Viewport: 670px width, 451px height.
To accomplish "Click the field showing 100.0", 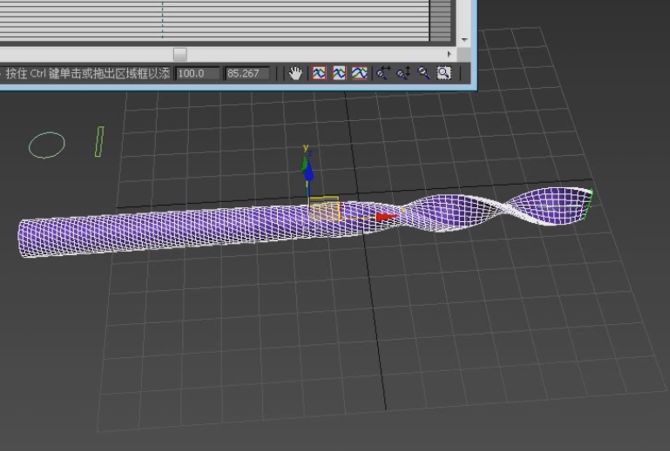I will [197, 73].
